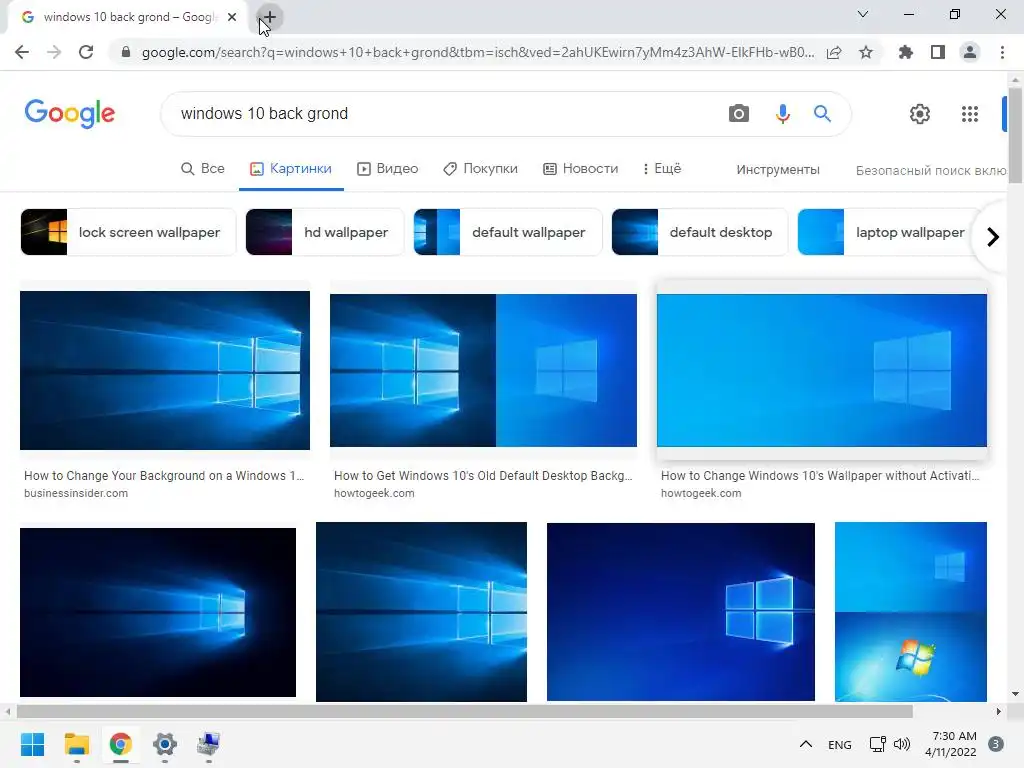
Task: Open clock and calendar 7:30 AM
Action: [951, 744]
